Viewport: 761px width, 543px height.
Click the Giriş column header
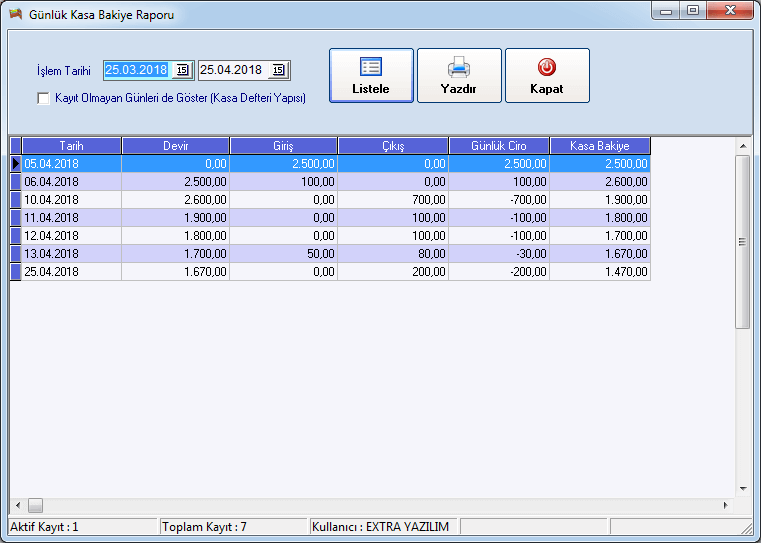pos(283,146)
